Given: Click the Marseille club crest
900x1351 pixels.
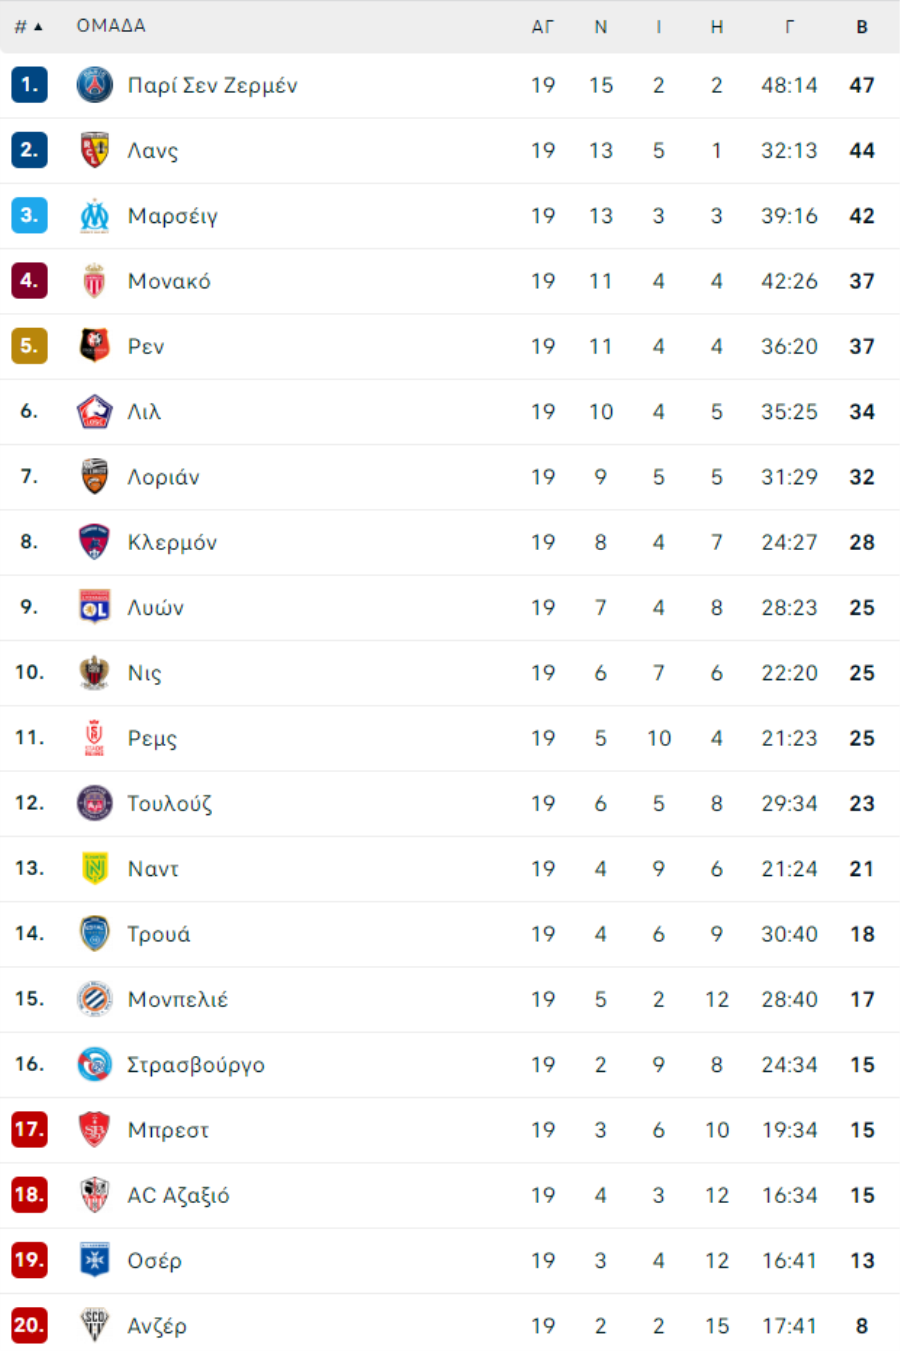Looking at the screenshot, I should click(x=95, y=215).
